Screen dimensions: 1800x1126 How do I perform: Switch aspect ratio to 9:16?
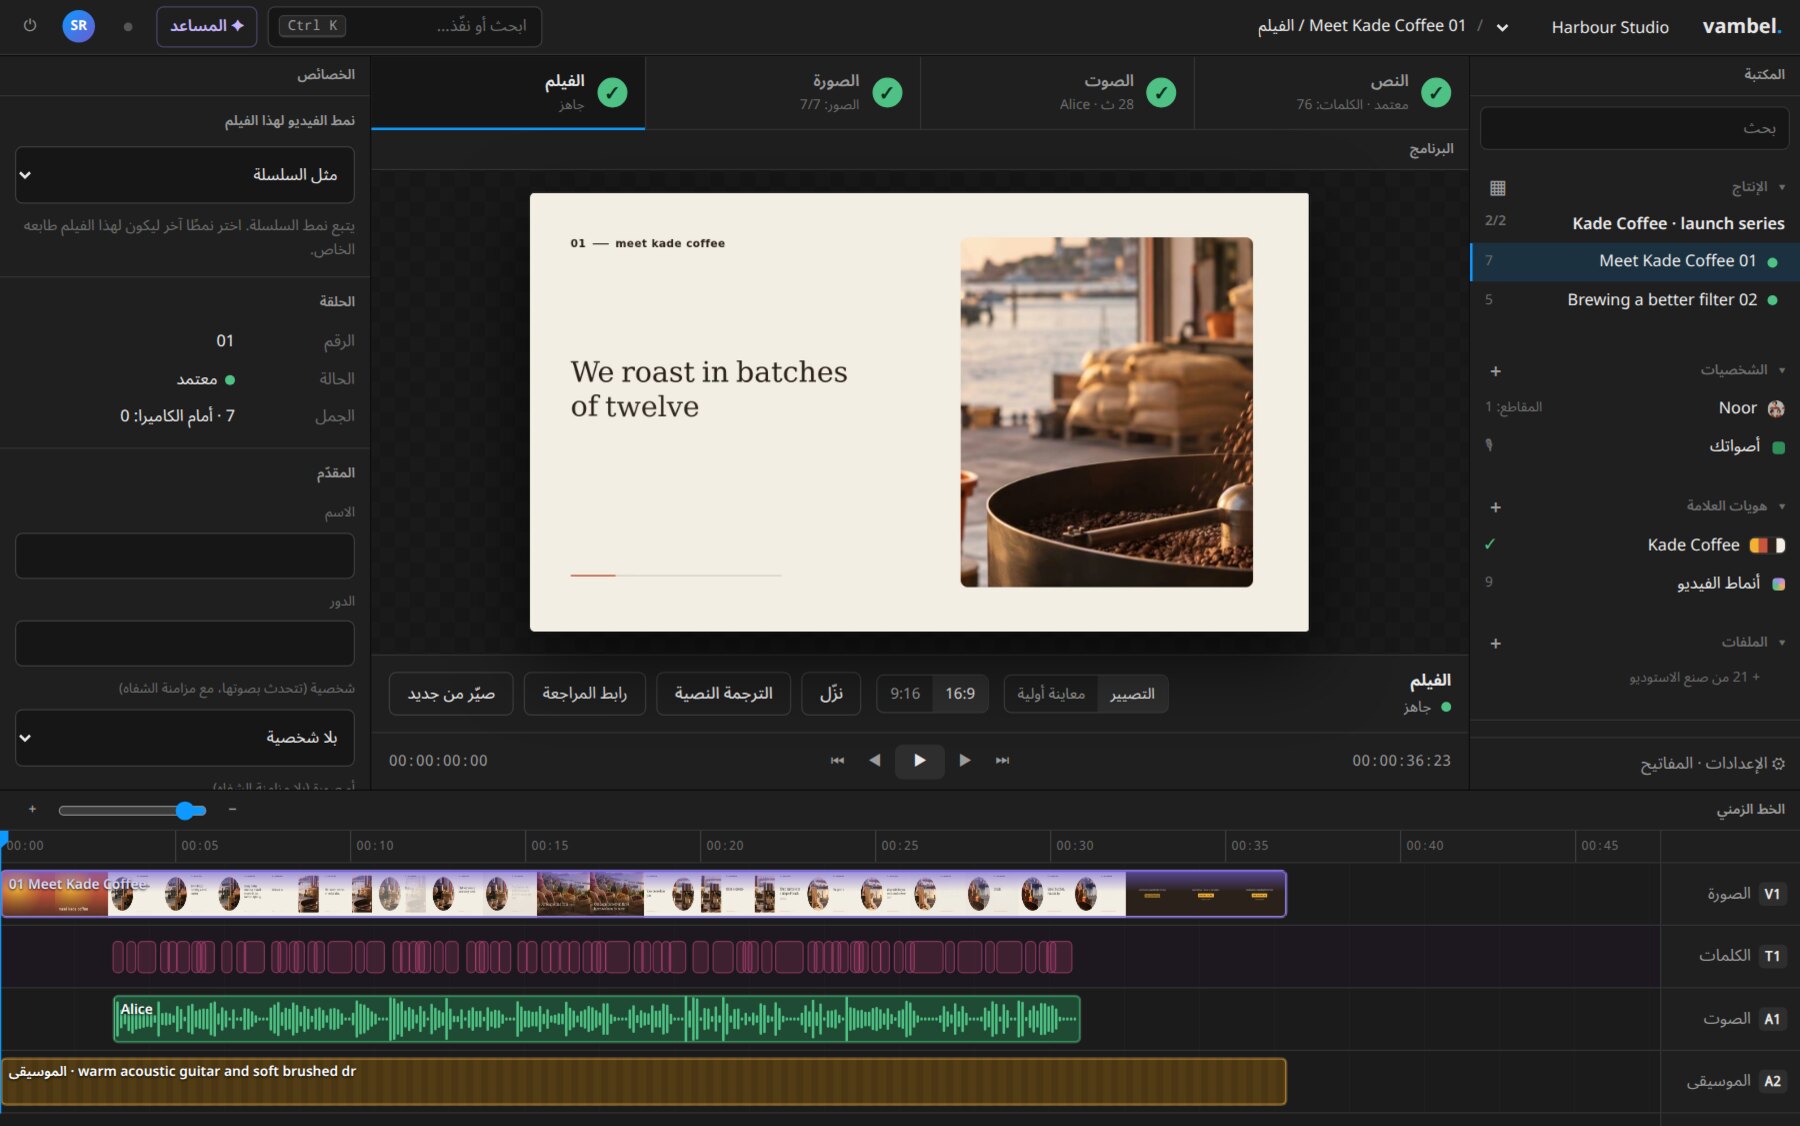(905, 694)
